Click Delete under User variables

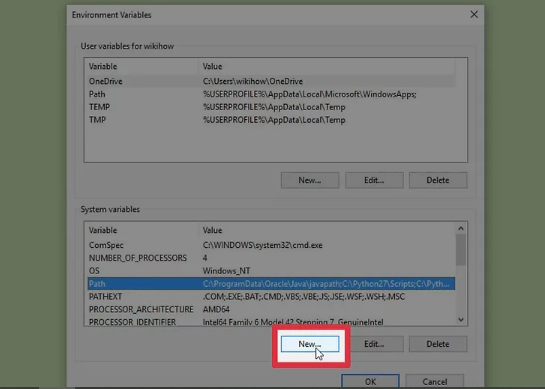coord(438,180)
